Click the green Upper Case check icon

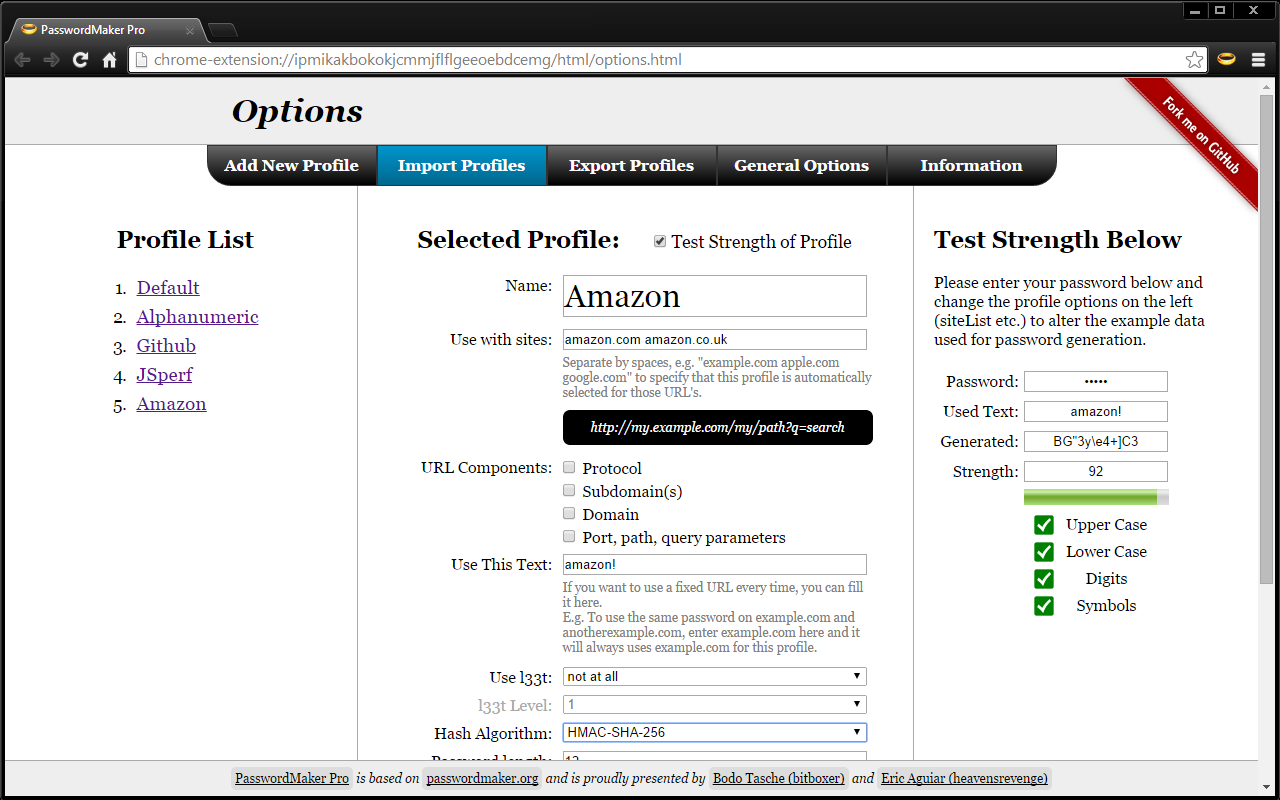1044,525
